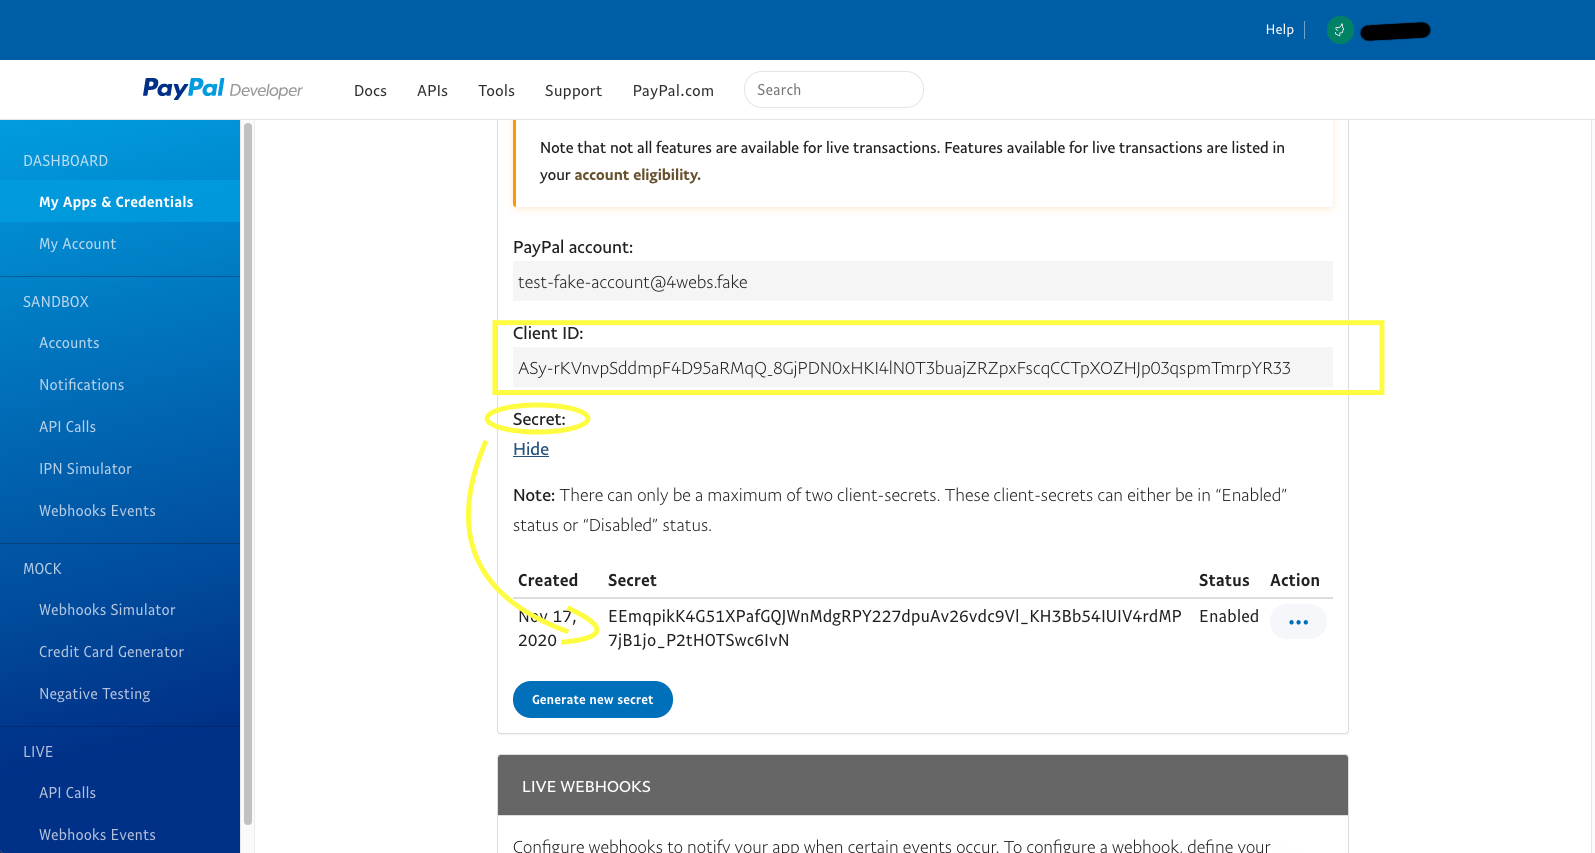Click the Enabled status text

click(1229, 616)
